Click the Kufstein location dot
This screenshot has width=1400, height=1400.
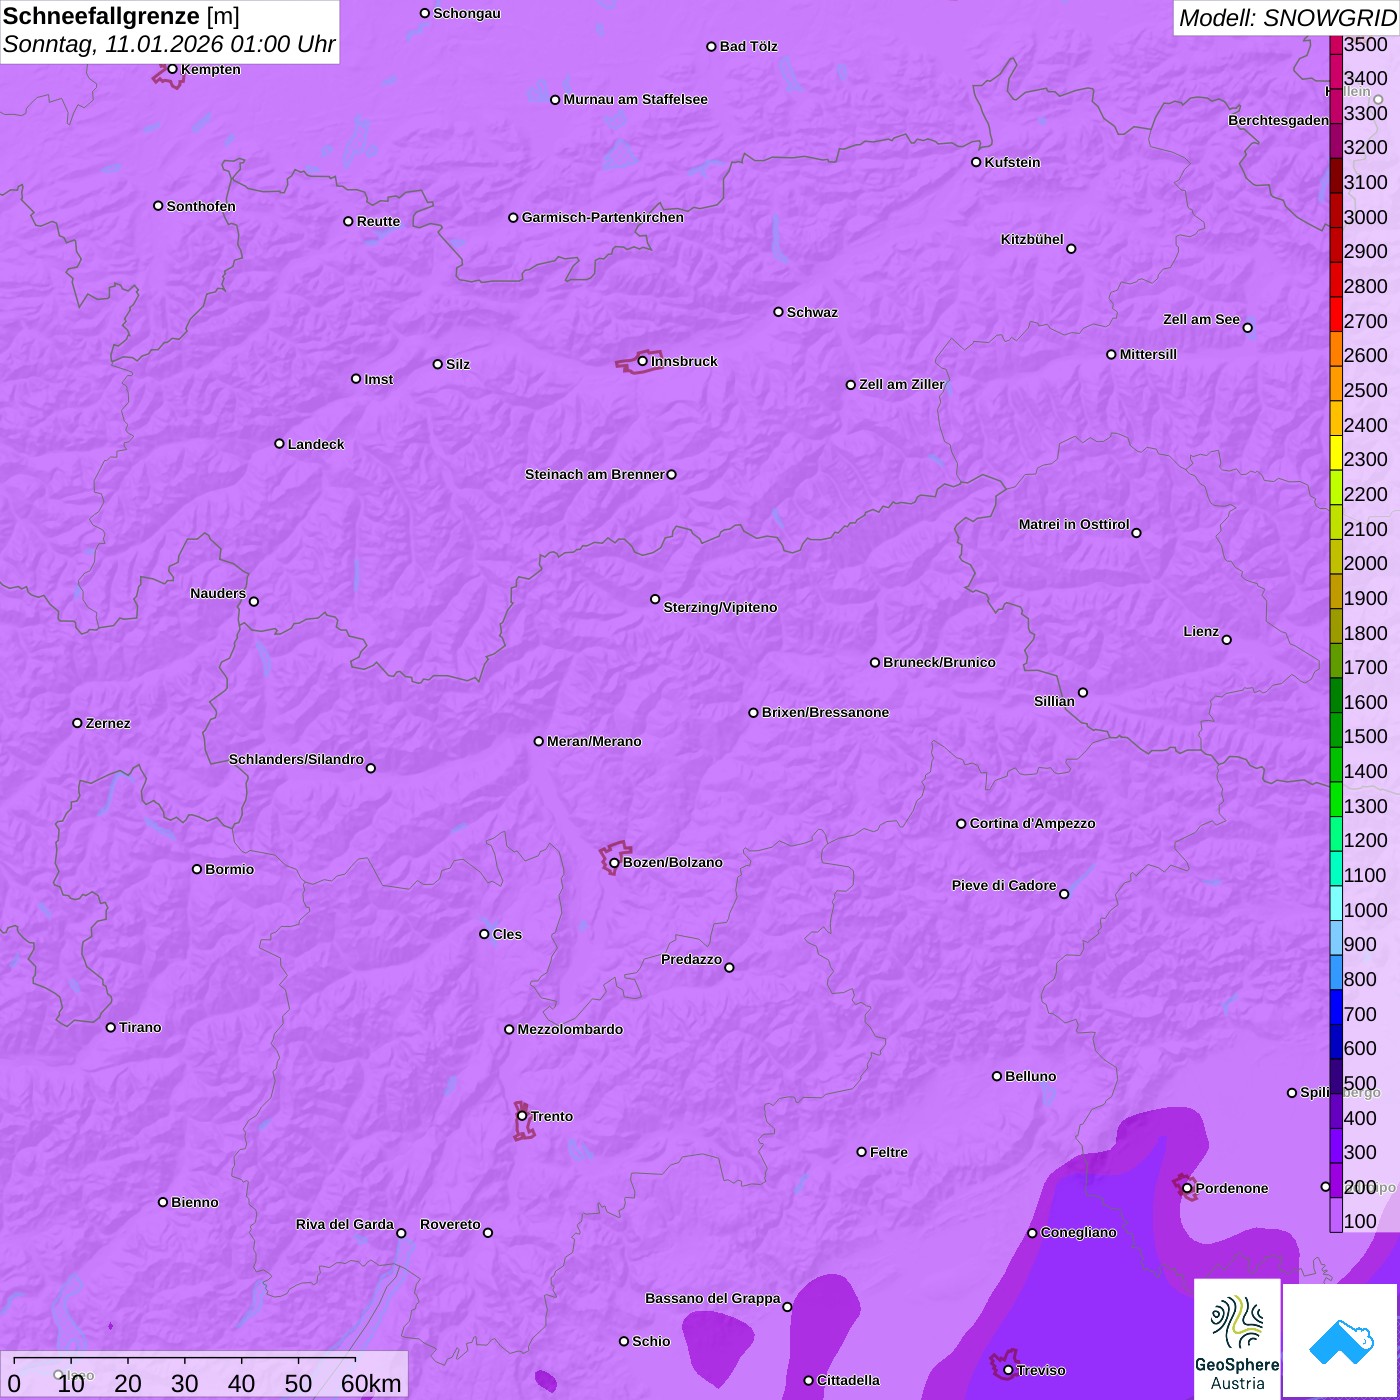tap(976, 162)
